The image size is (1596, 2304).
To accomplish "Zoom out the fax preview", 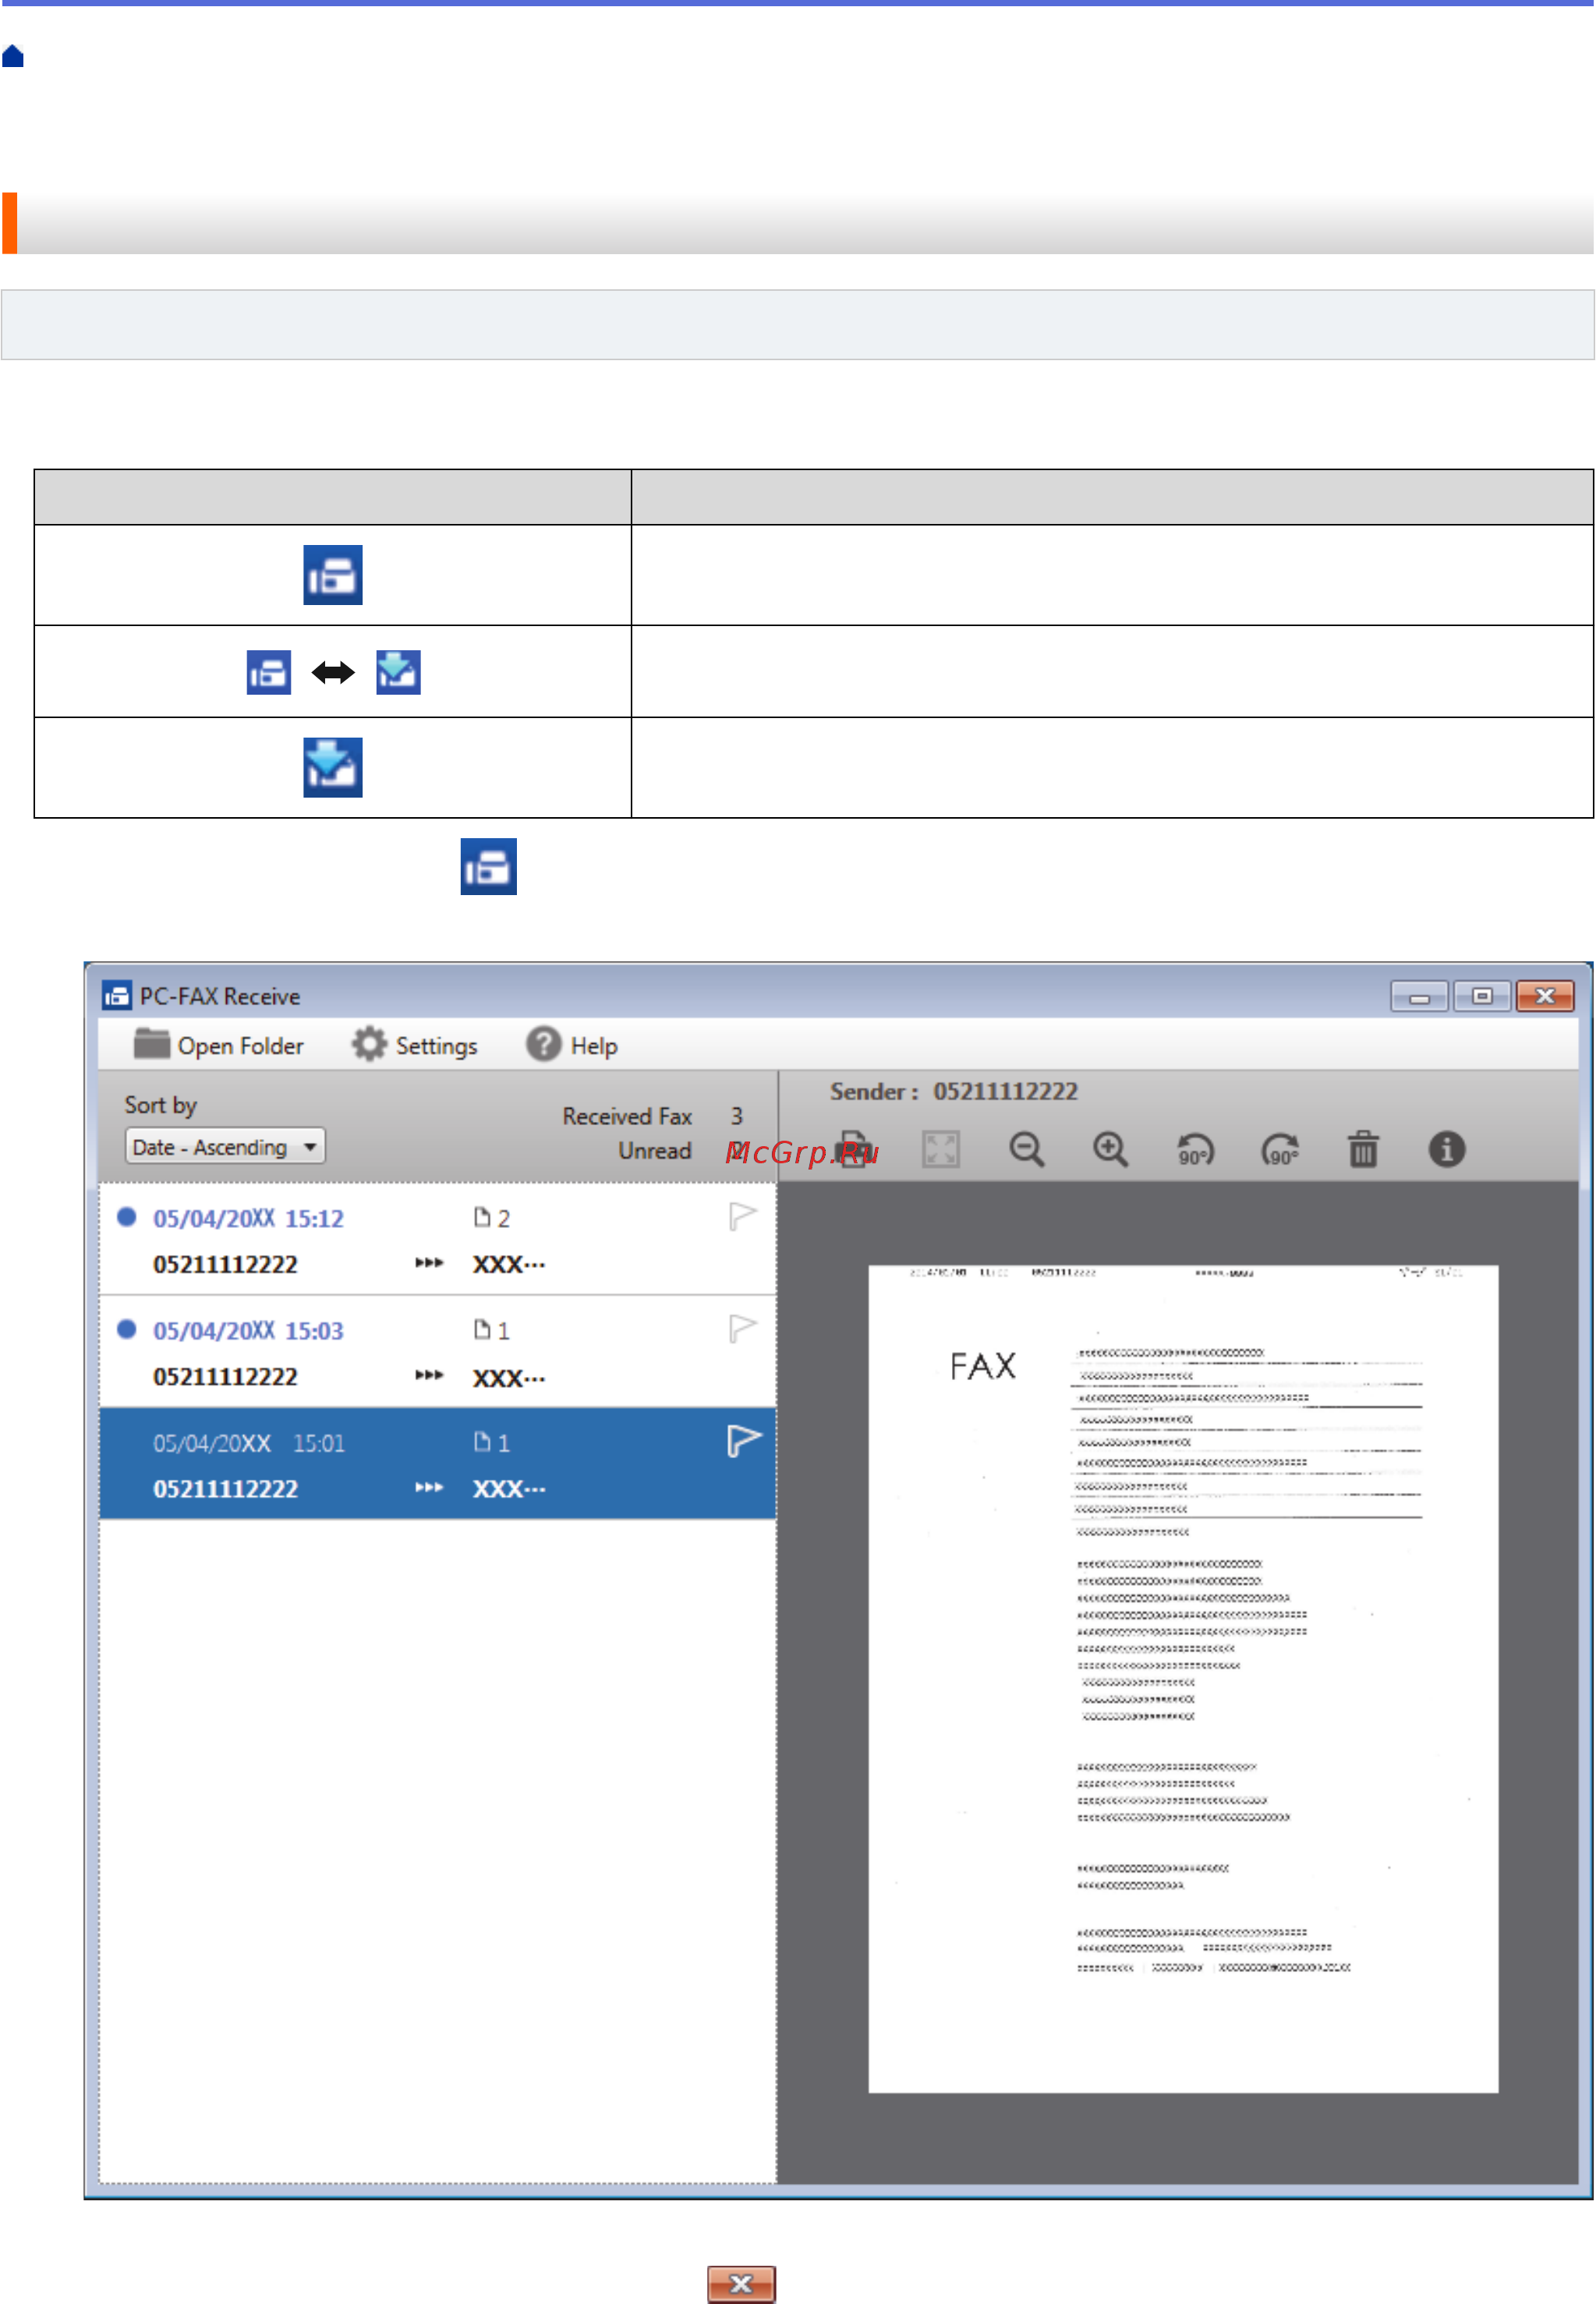I will 1026,1150.
